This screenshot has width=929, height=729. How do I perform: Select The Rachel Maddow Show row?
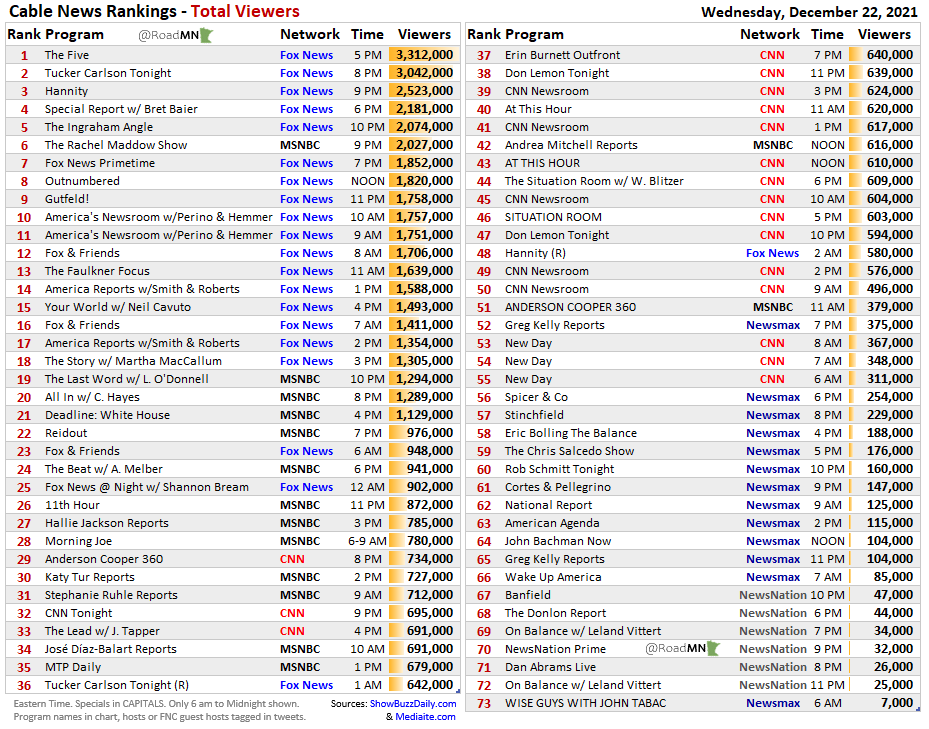tap(115, 144)
